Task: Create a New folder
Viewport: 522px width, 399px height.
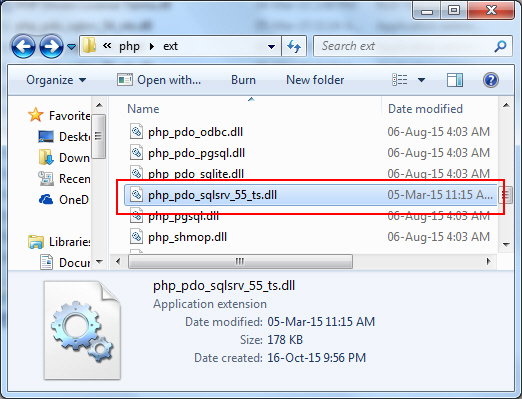Action: pyautogui.click(x=315, y=80)
